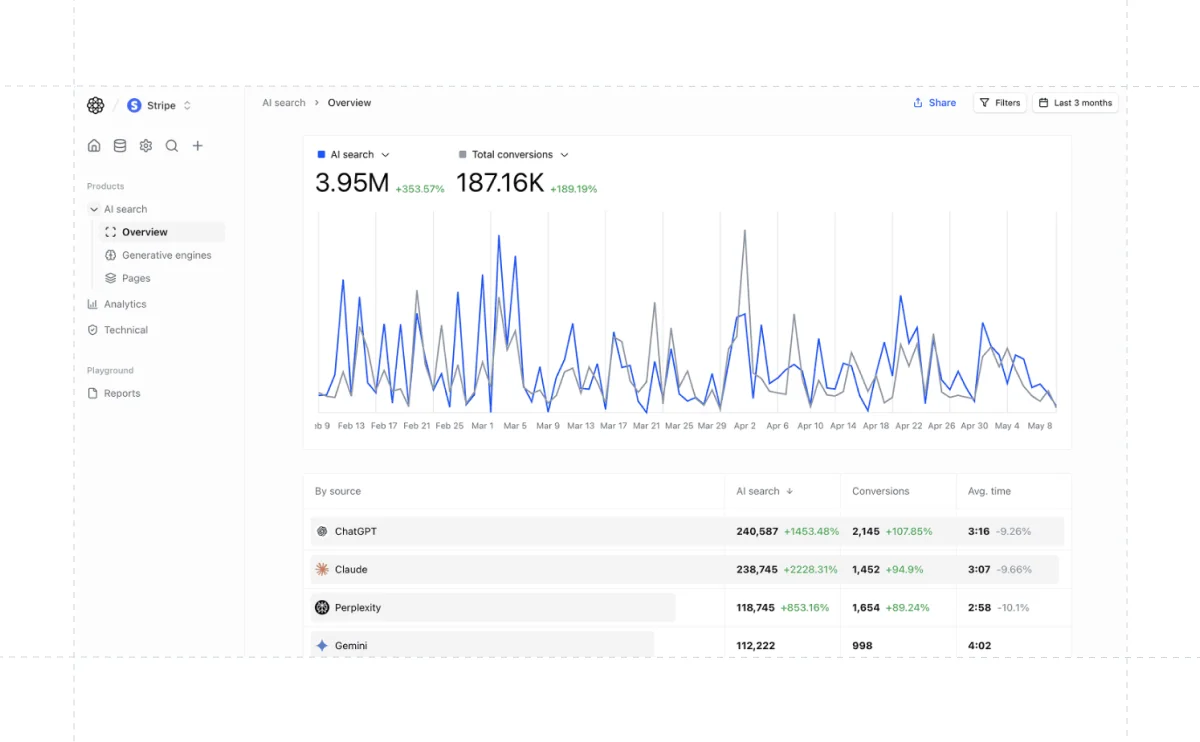Click the Avg. time column header
Image resolution: width=1200 pixels, height=742 pixels.
989,491
